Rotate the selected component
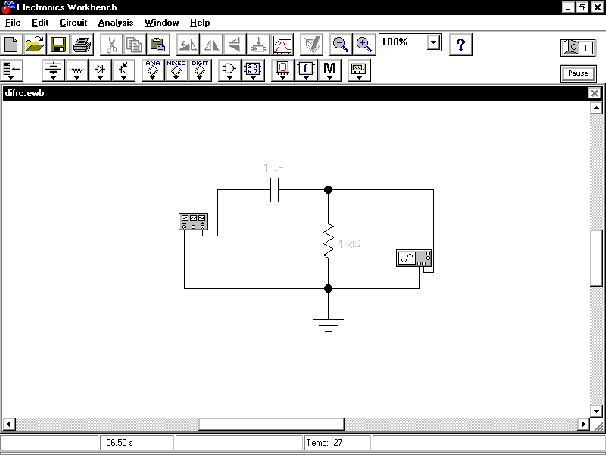 (x=188, y=44)
